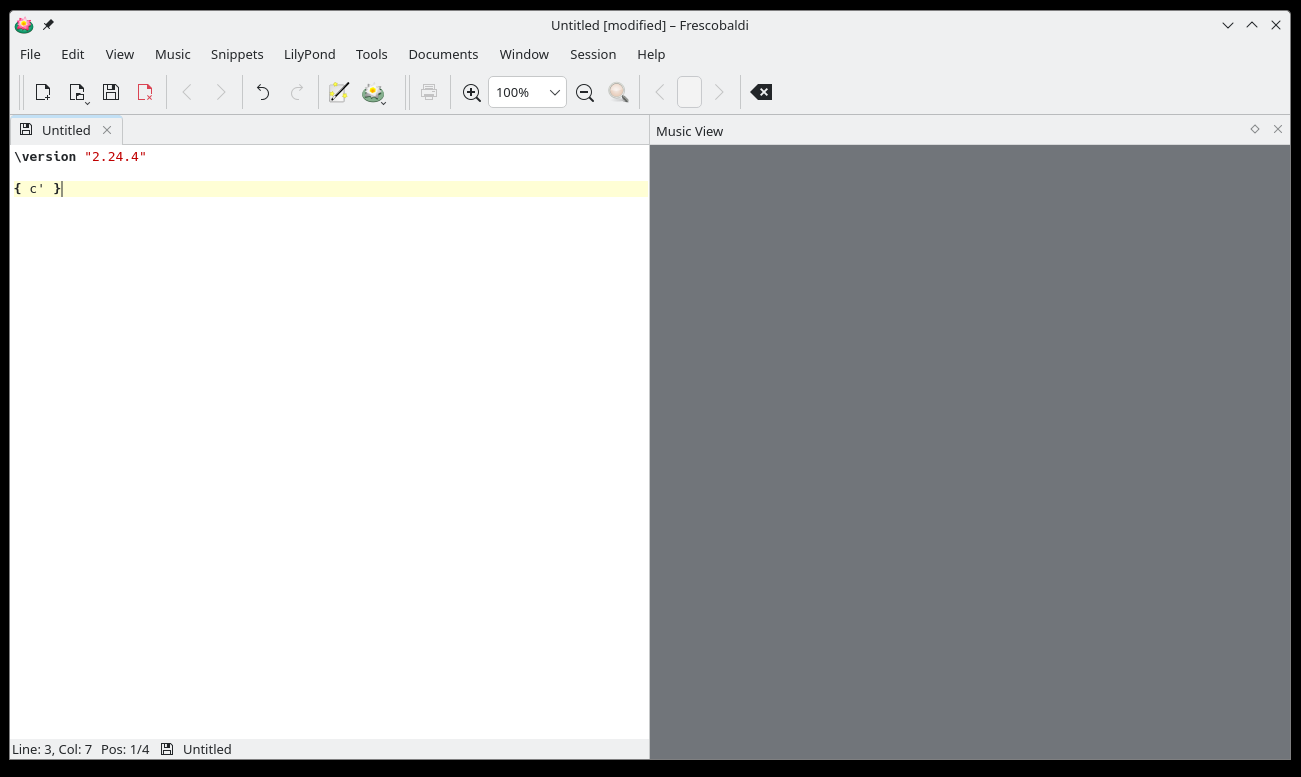The height and width of the screenshot is (777, 1301).
Task: Undock the Music View panel
Action: click(1255, 129)
